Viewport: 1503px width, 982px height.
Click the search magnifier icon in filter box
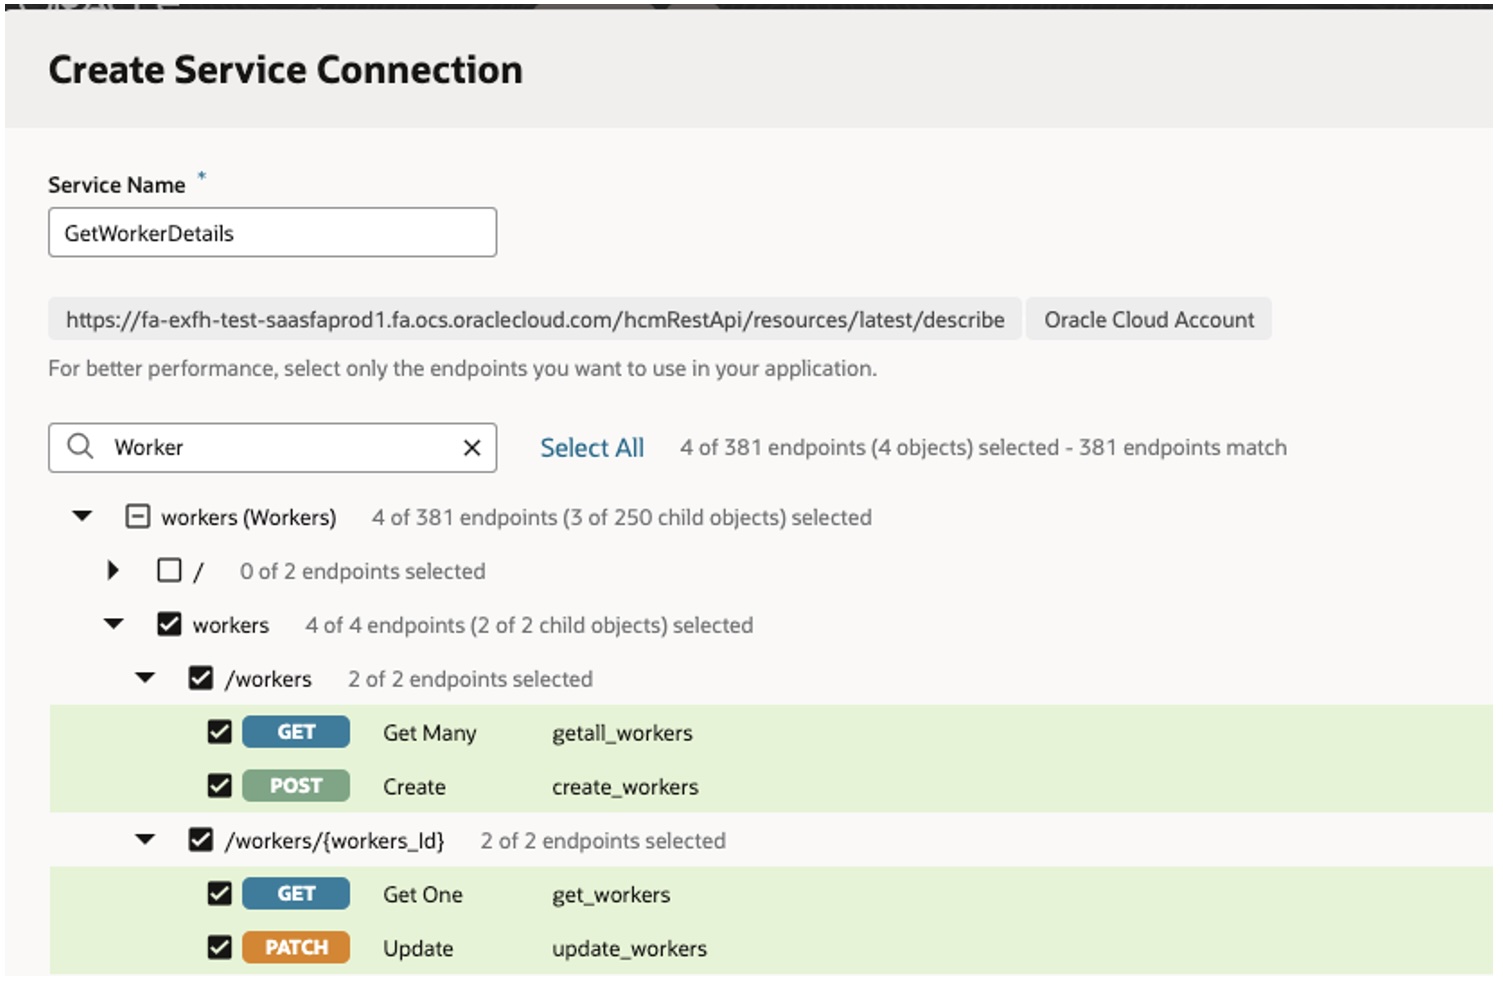click(x=80, y=446)
